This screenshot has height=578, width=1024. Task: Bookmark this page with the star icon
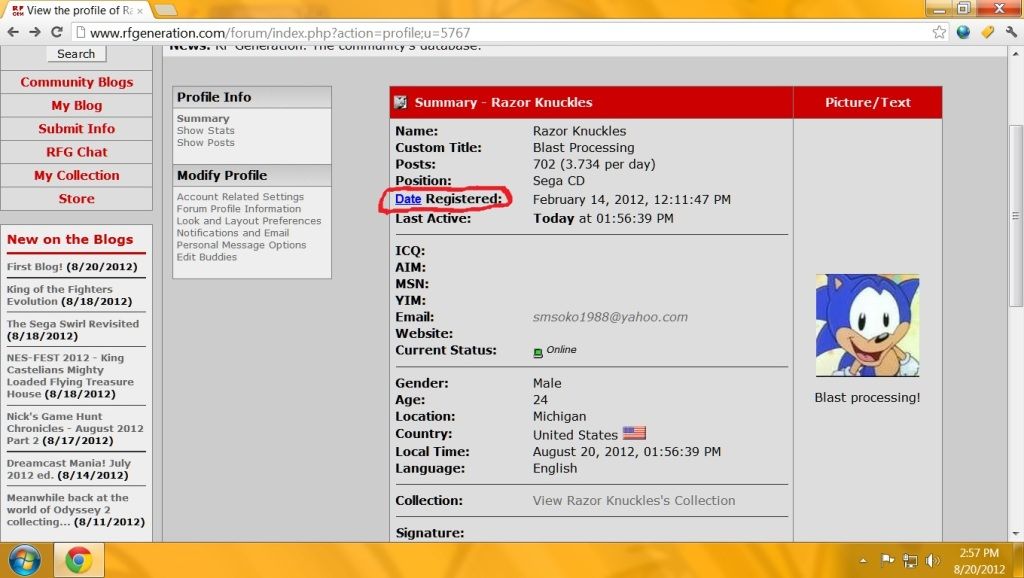[x=939, y=32]
